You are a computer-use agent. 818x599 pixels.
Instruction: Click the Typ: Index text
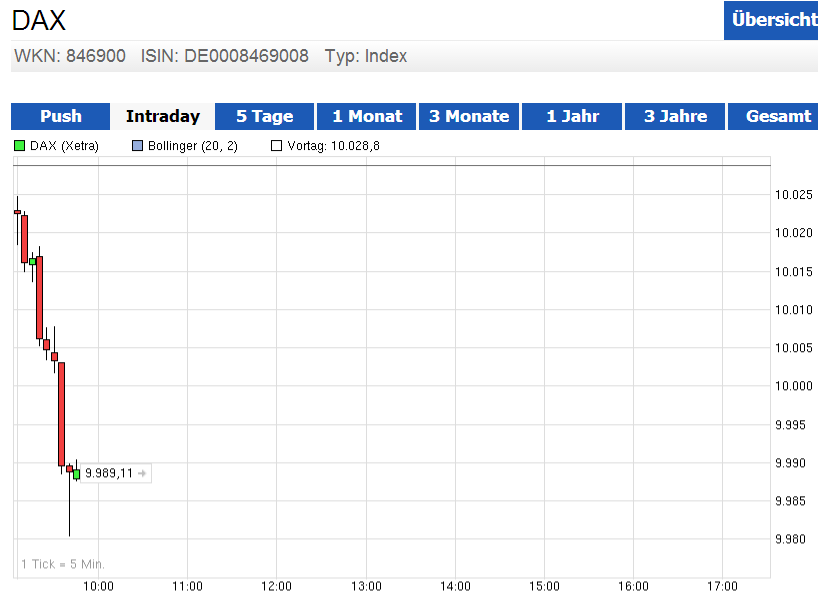coord(366,56)
